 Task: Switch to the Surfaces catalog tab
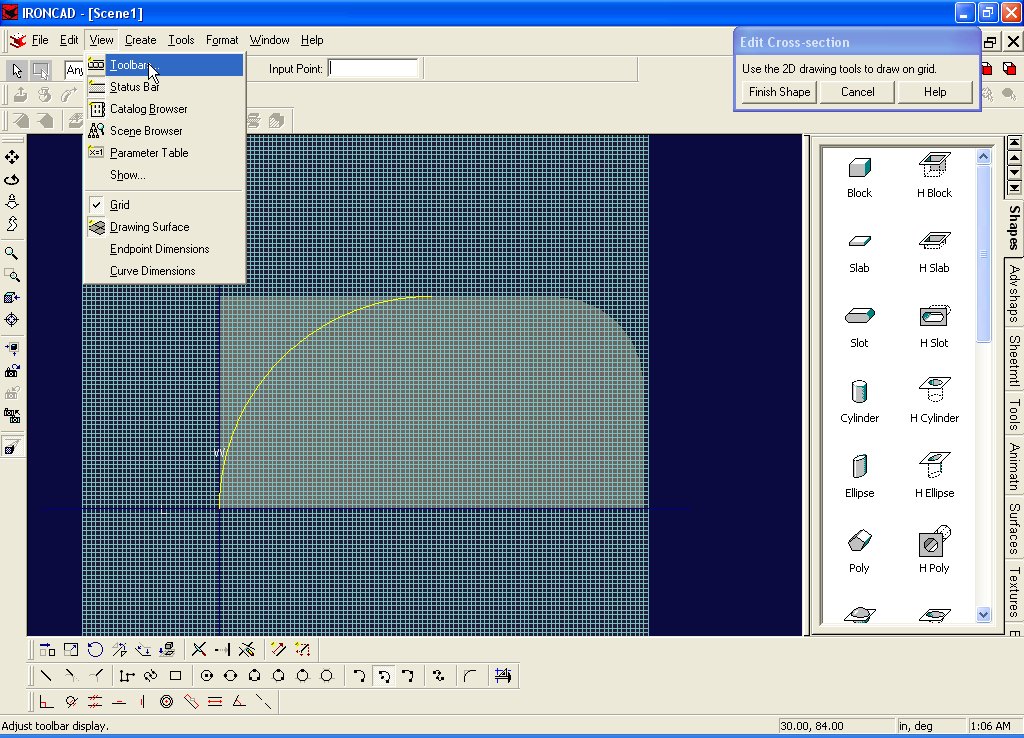1014,528
